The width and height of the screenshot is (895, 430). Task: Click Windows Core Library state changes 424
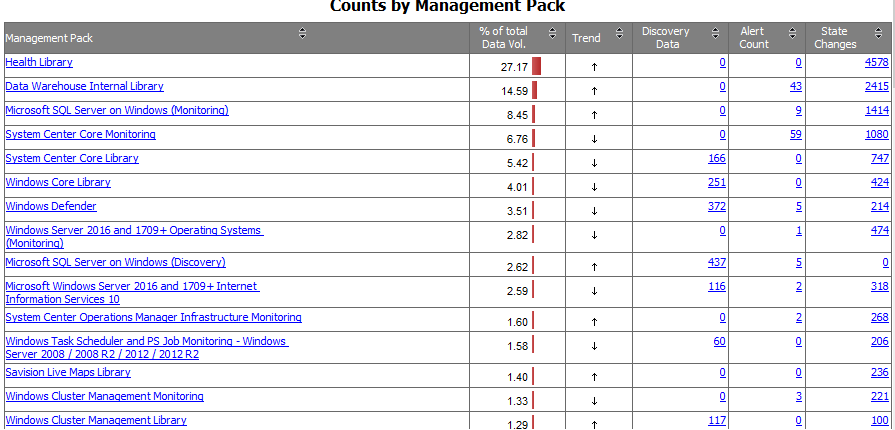point(880,182)
